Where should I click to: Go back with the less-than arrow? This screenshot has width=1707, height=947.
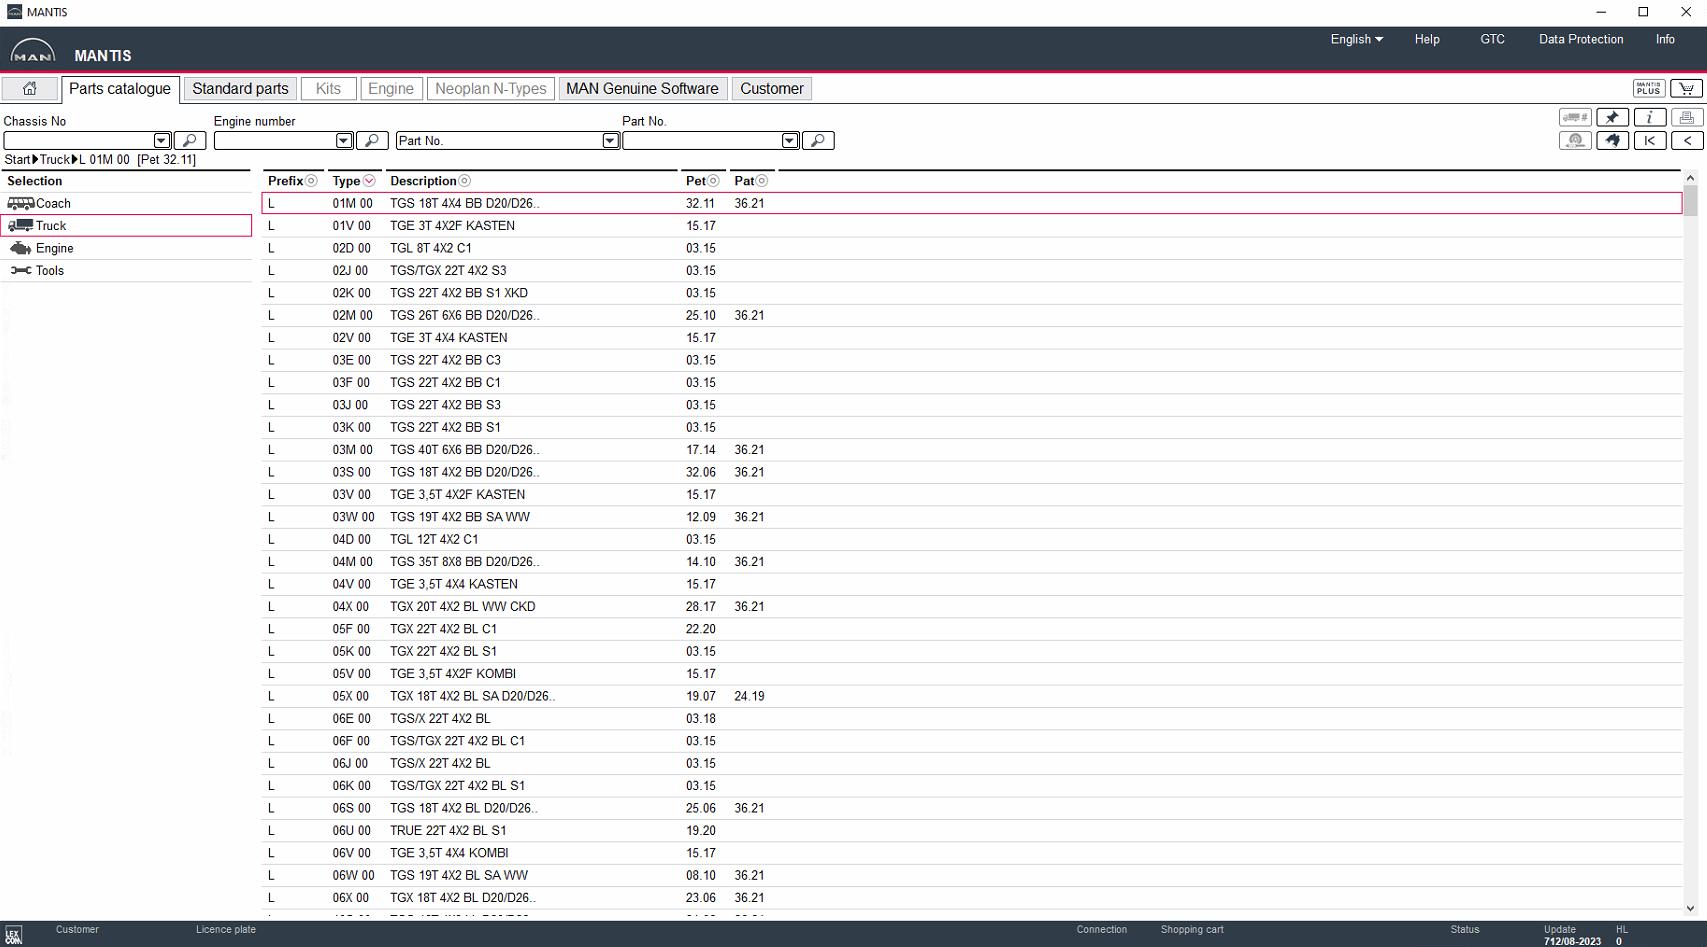[1687, 141]
